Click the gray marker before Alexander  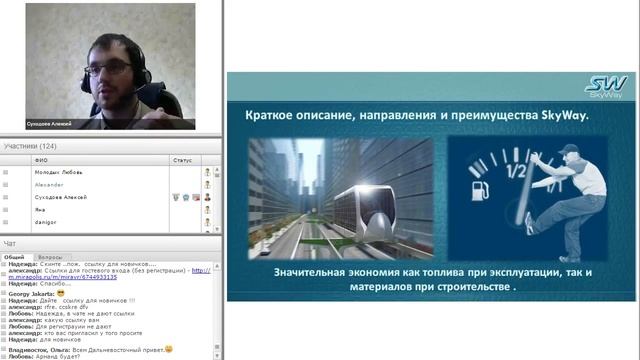[x=6, y=185]
